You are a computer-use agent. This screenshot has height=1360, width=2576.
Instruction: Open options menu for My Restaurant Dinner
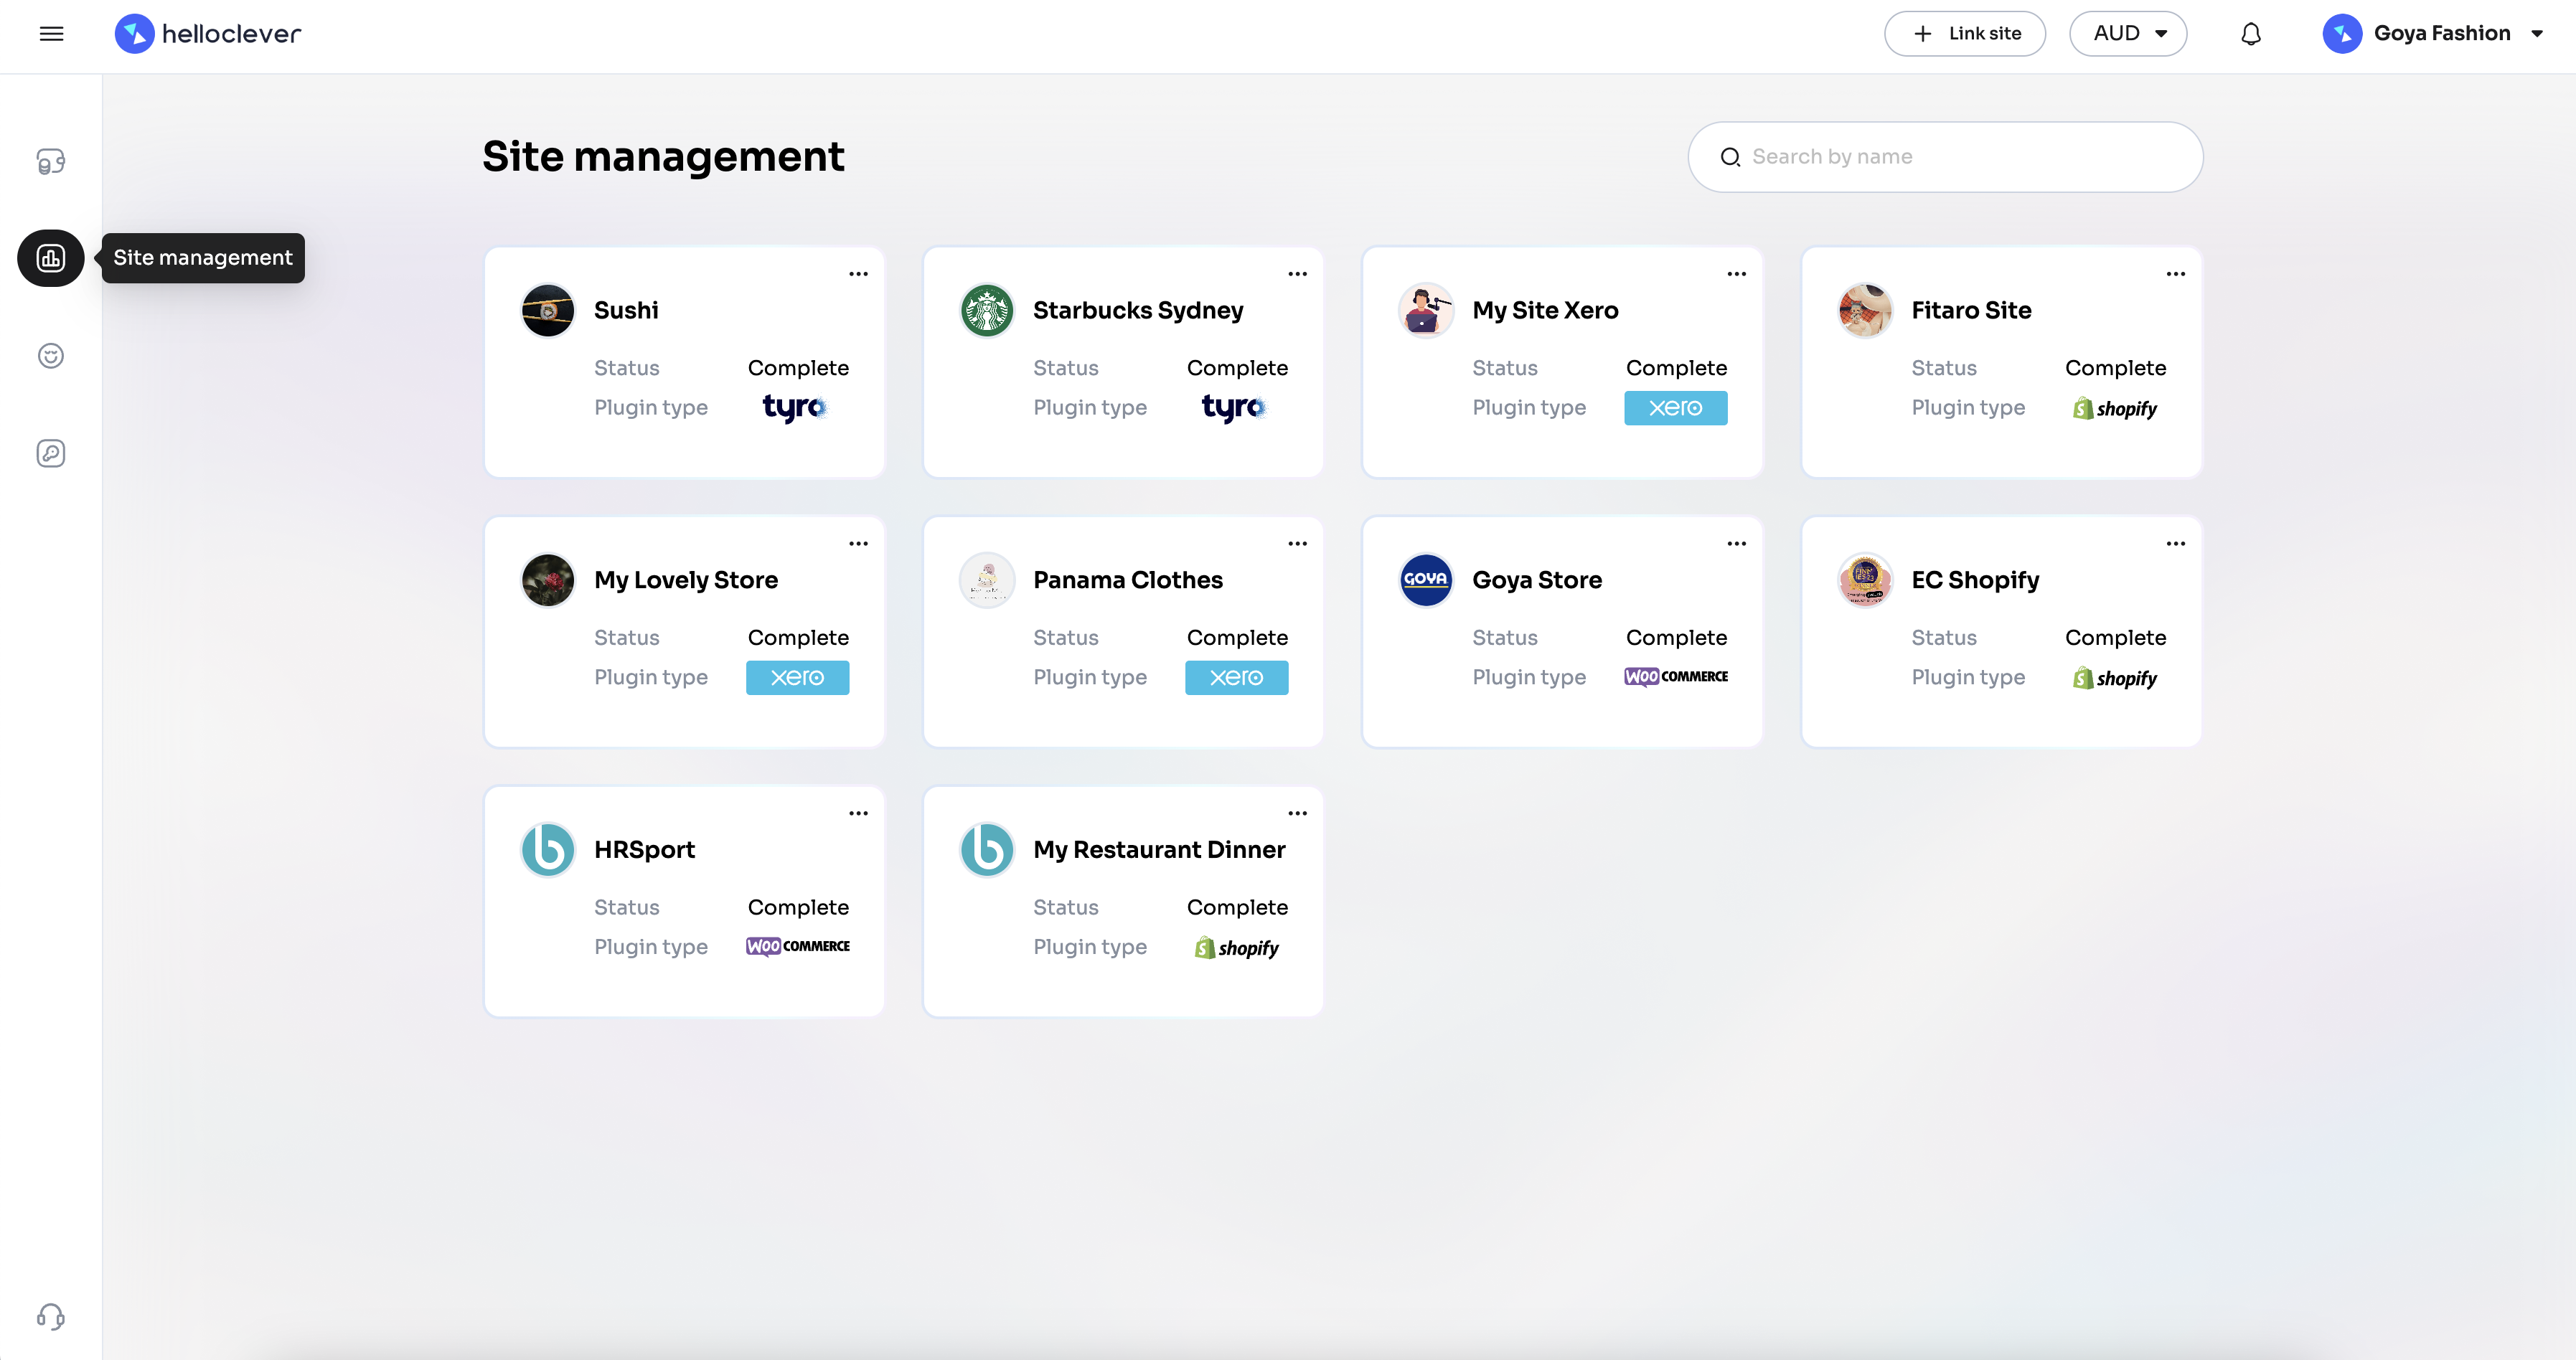click(x=1297, y=813)
